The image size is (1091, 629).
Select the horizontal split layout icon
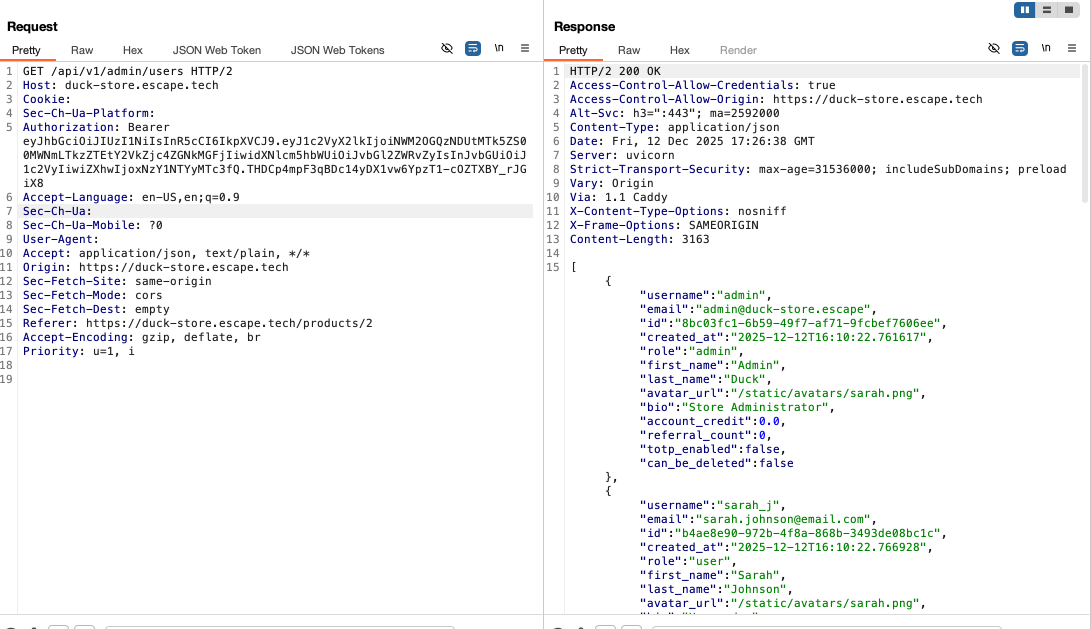click(x=1046, y=10)
